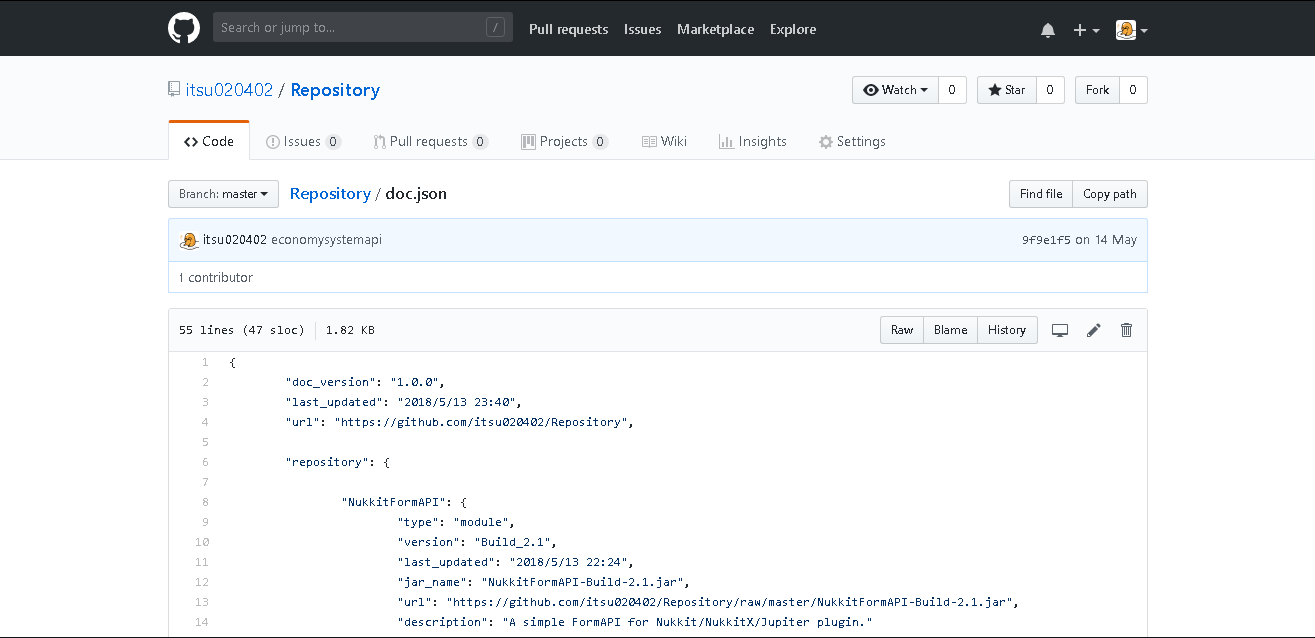Open file in GitHub Desktop icon

[x=1060, y=330]
